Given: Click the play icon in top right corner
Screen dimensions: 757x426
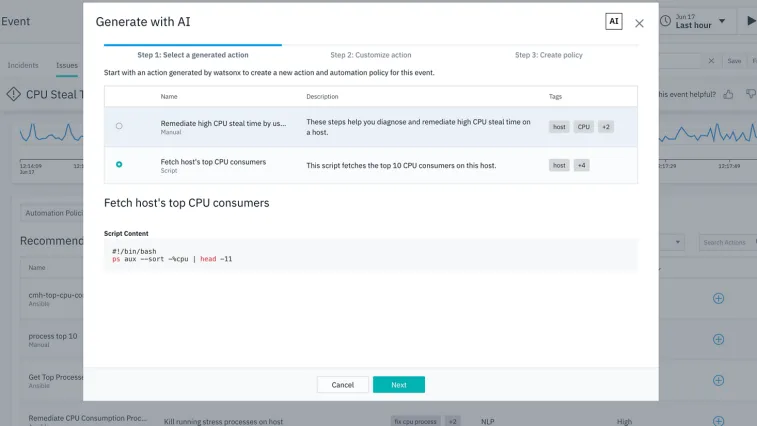Looking at the screenshot, I should coord(751,21).
